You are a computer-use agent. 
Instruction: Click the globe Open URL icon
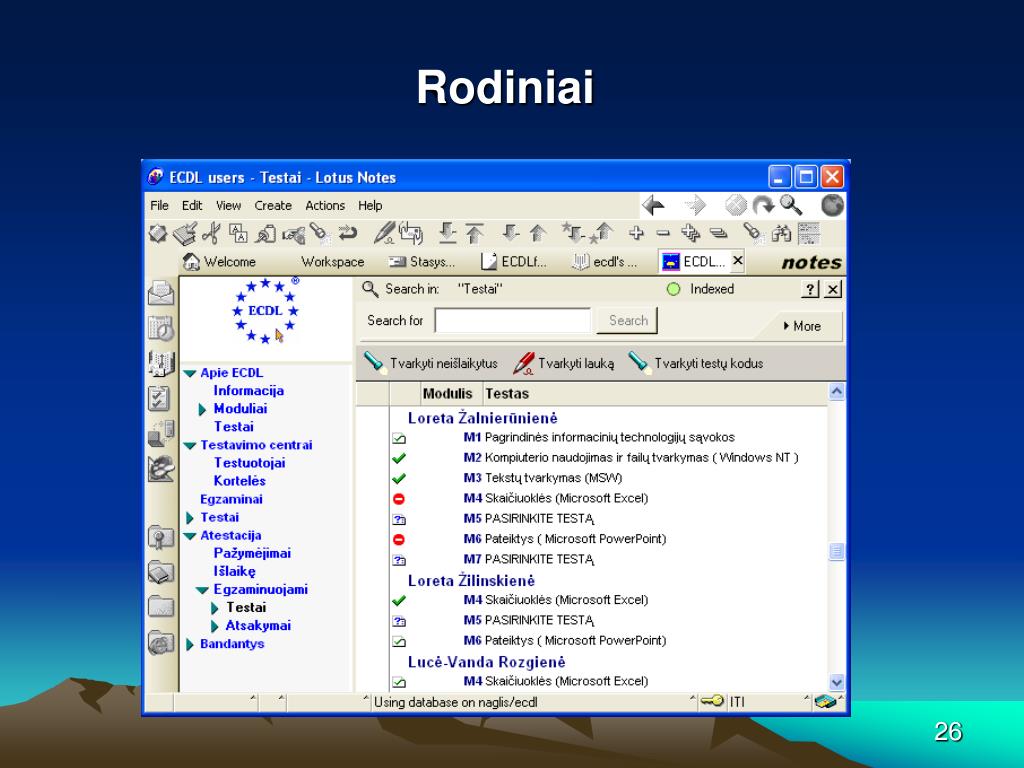(833, 206)
